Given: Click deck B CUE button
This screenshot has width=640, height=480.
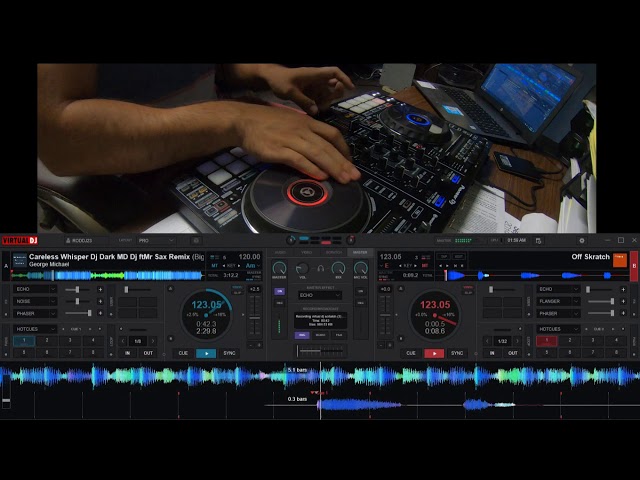Looking at the screenshot, I should (x=411, y=353).
